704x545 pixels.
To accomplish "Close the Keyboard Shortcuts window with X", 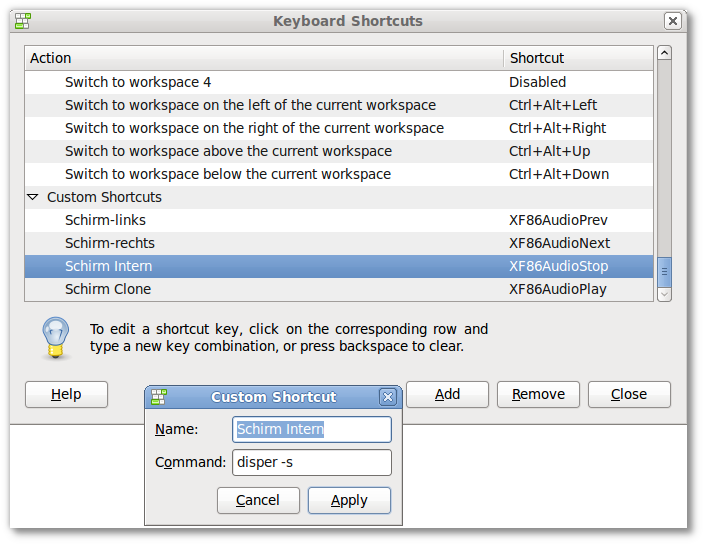I will pyautogui.click(x=672, y=21).
